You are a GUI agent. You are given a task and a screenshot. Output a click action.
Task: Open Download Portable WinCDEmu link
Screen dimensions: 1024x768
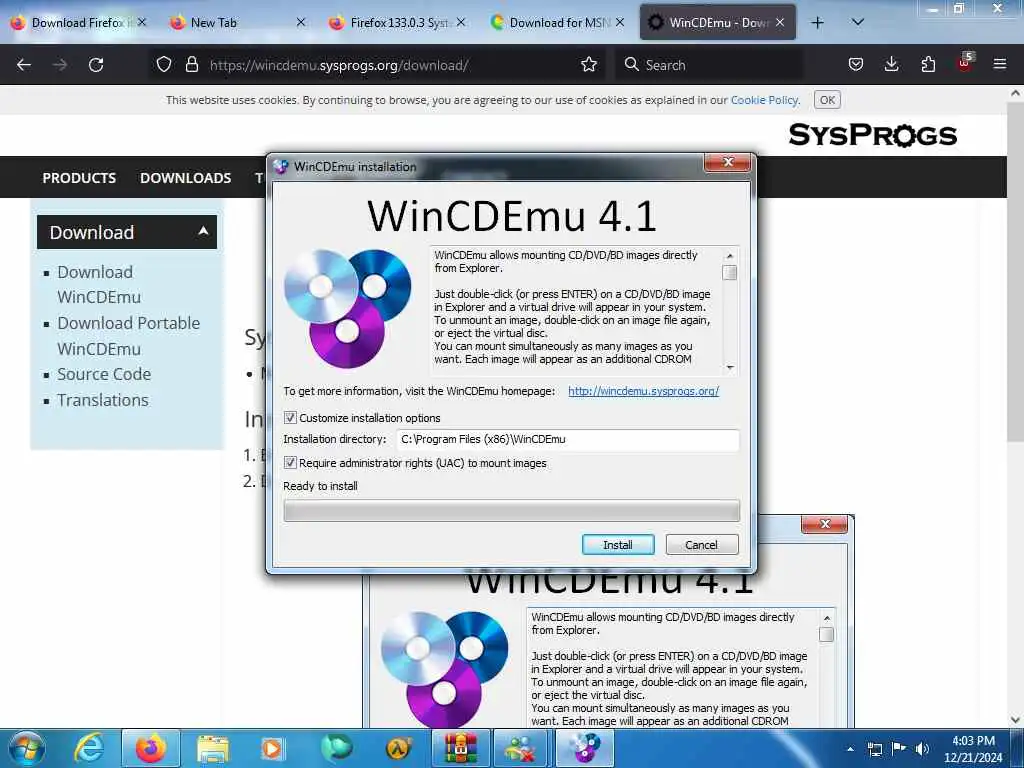click(128, 336)
